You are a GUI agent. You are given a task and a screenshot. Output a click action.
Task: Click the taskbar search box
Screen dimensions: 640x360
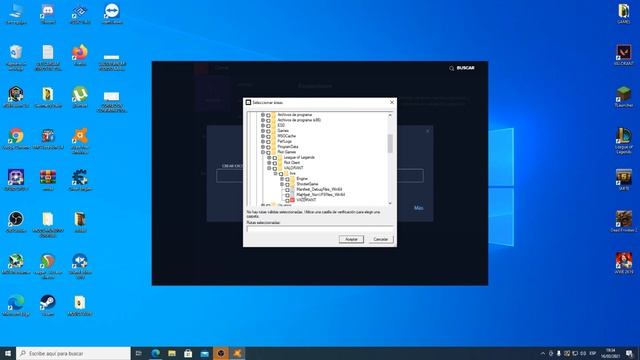pos(73,353)
